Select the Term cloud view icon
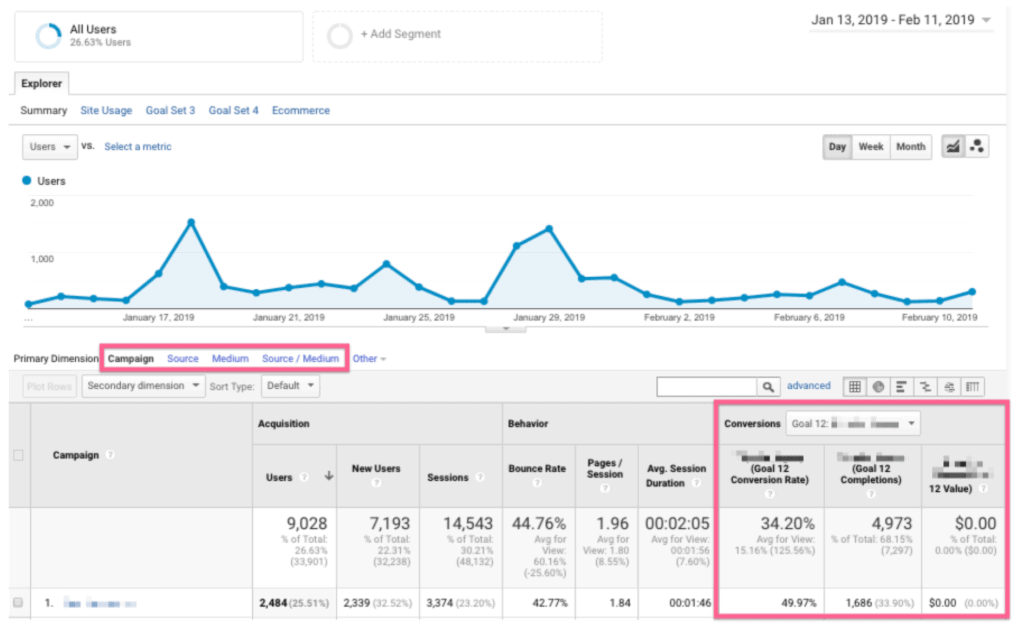 [x=948, y=386]
